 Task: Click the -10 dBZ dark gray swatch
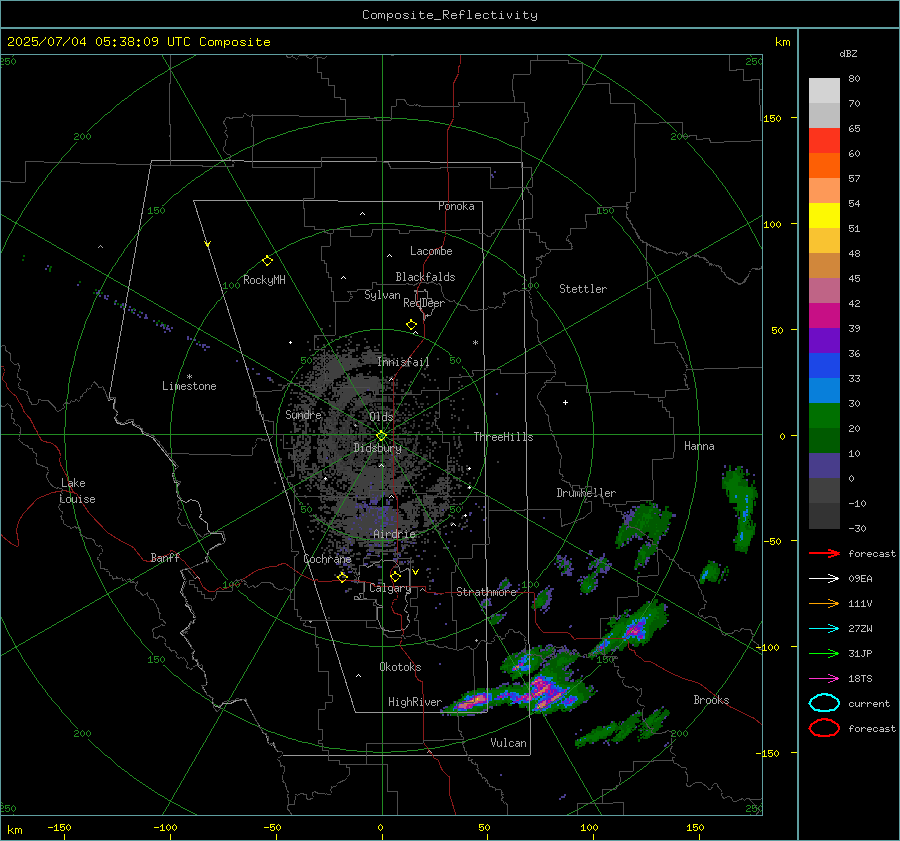[824, 516]
